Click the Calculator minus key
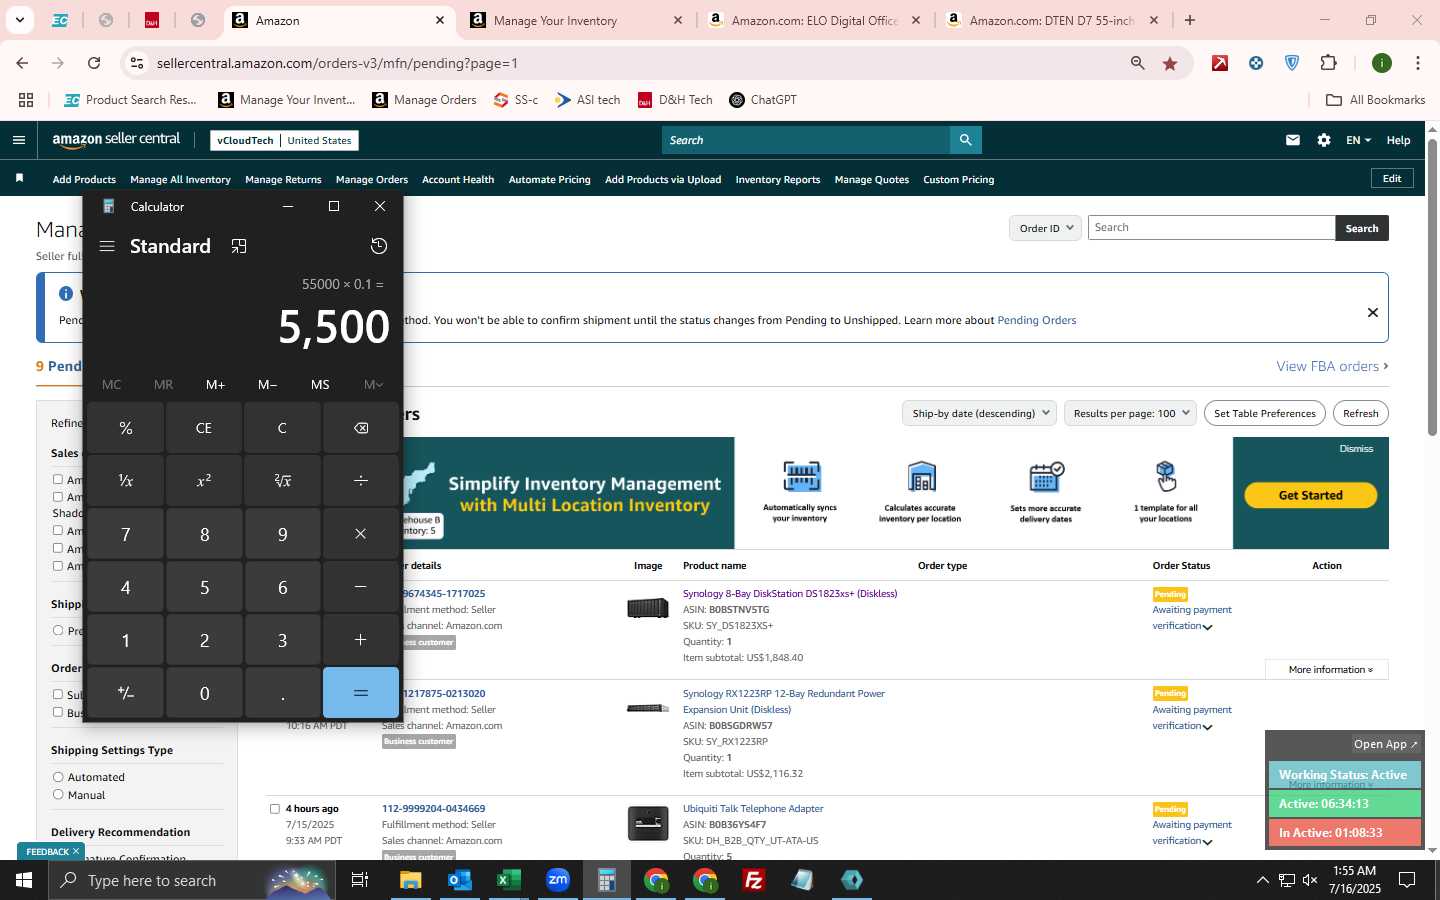 (361, 587)
